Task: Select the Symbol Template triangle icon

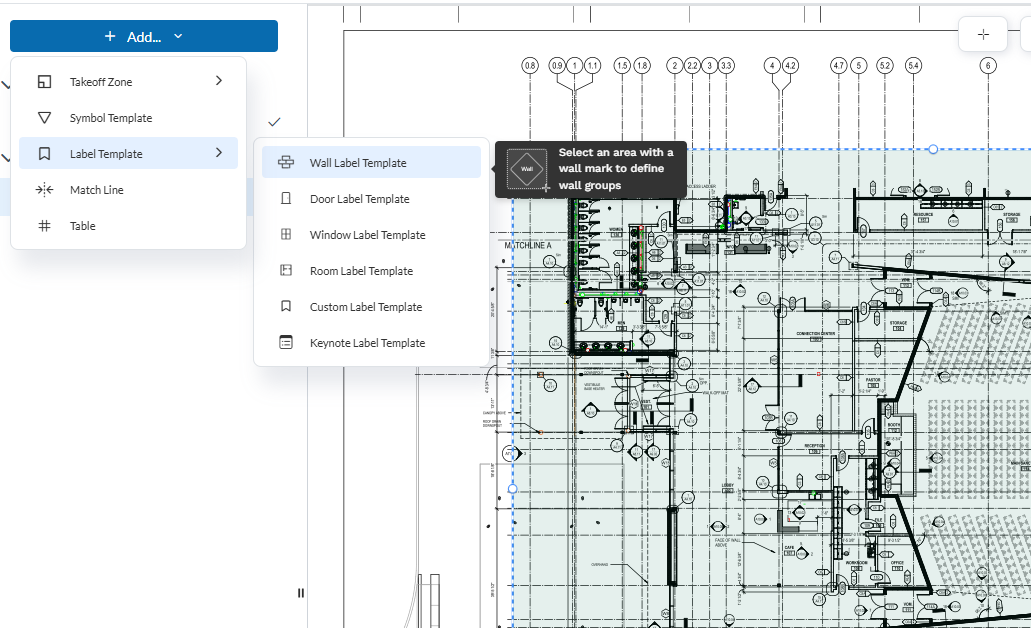Action: pyautogui.click(x=44, y=117)
